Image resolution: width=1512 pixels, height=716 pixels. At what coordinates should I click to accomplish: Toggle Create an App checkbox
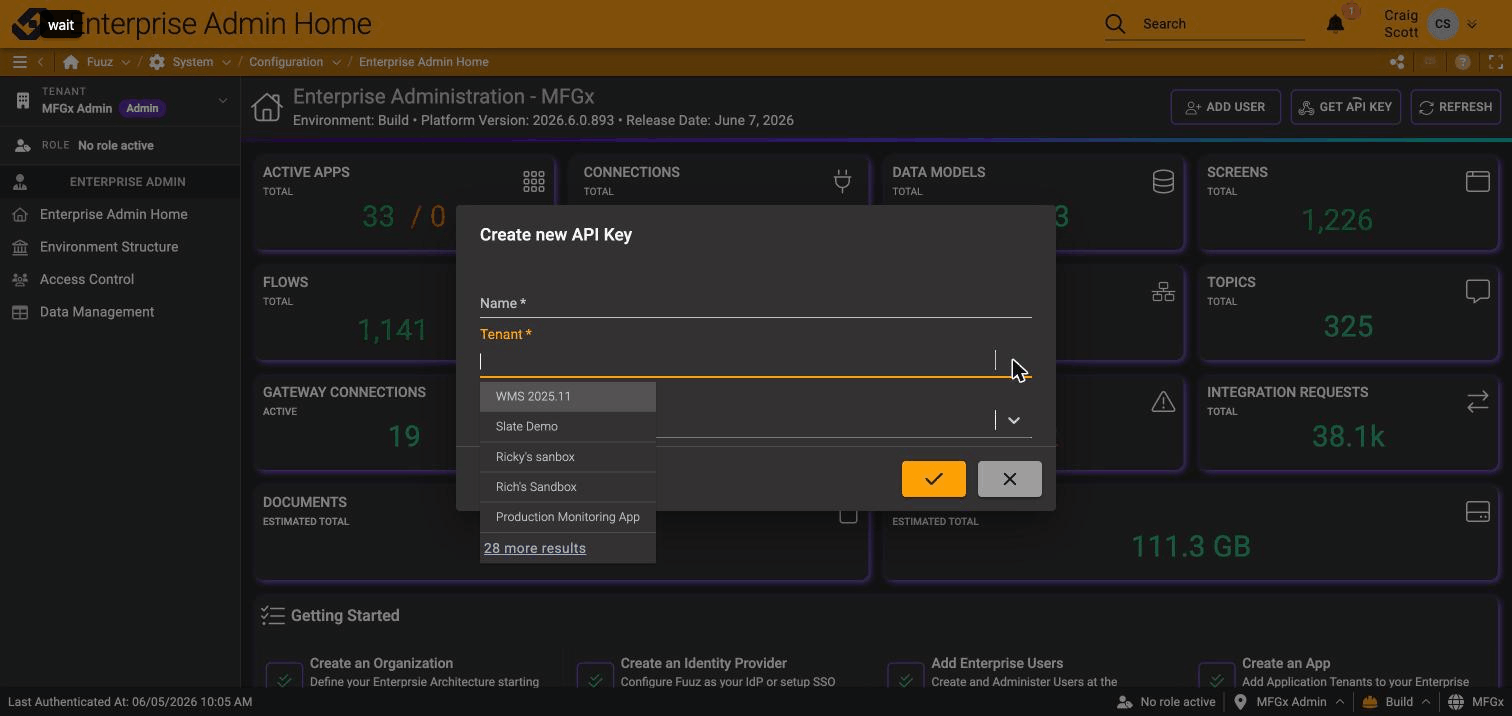tap(1216, 679)
